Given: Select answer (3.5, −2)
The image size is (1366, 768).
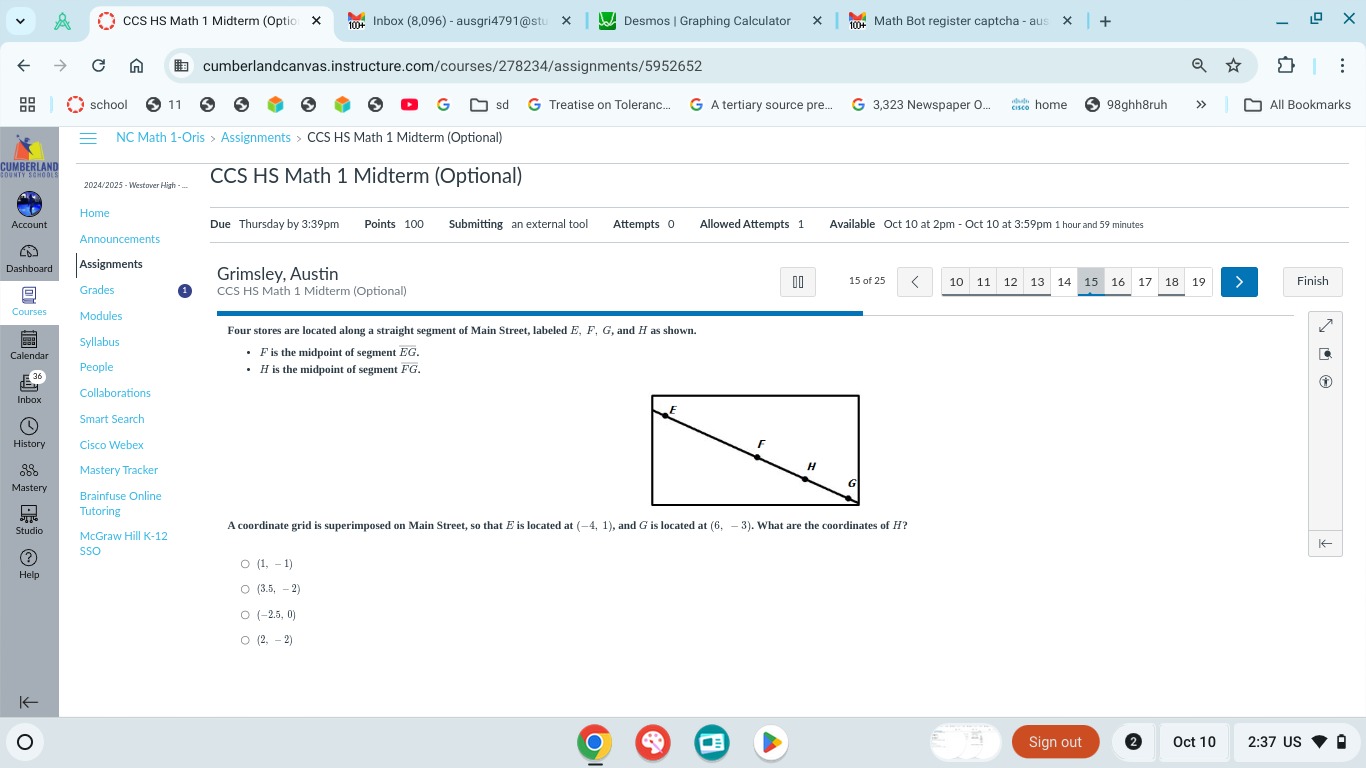Looking at the screenshot, I should click(245, 589).
